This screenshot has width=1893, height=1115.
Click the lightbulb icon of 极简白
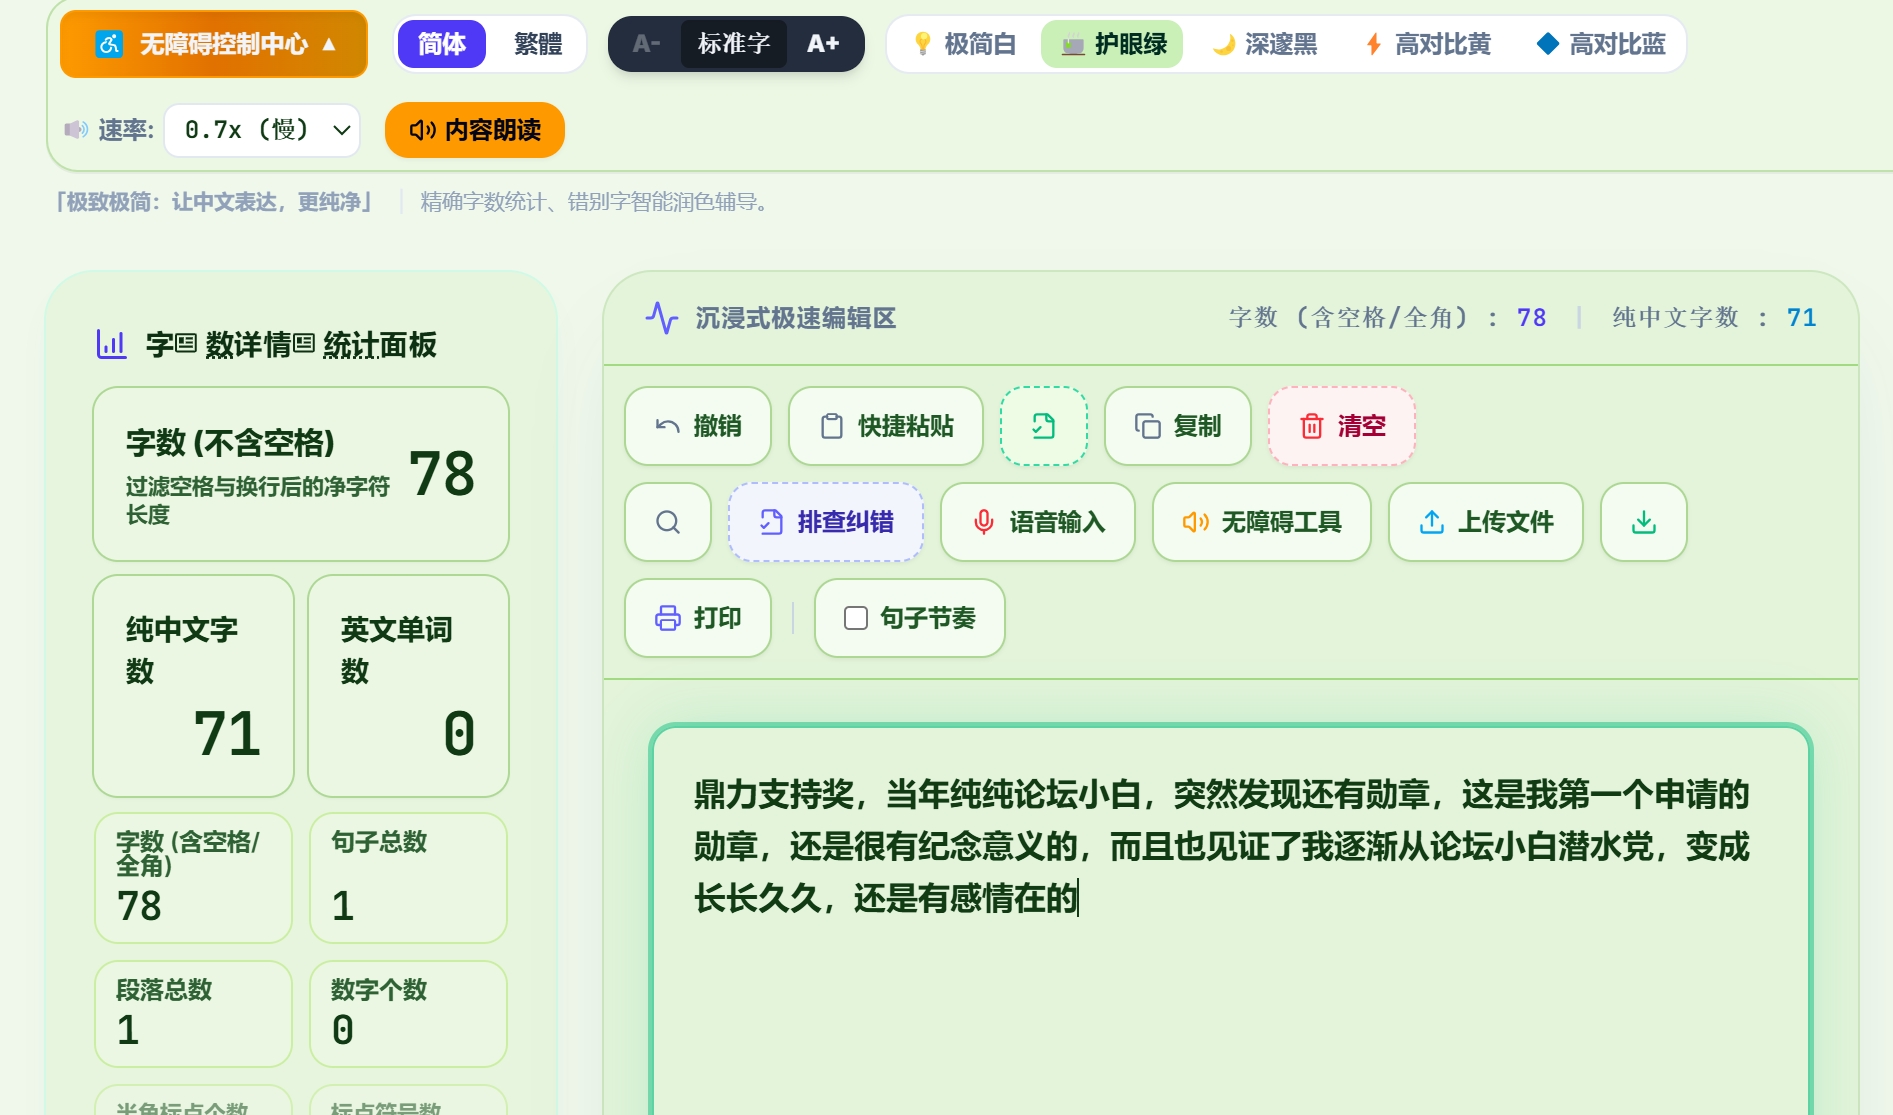coord(923,44)
